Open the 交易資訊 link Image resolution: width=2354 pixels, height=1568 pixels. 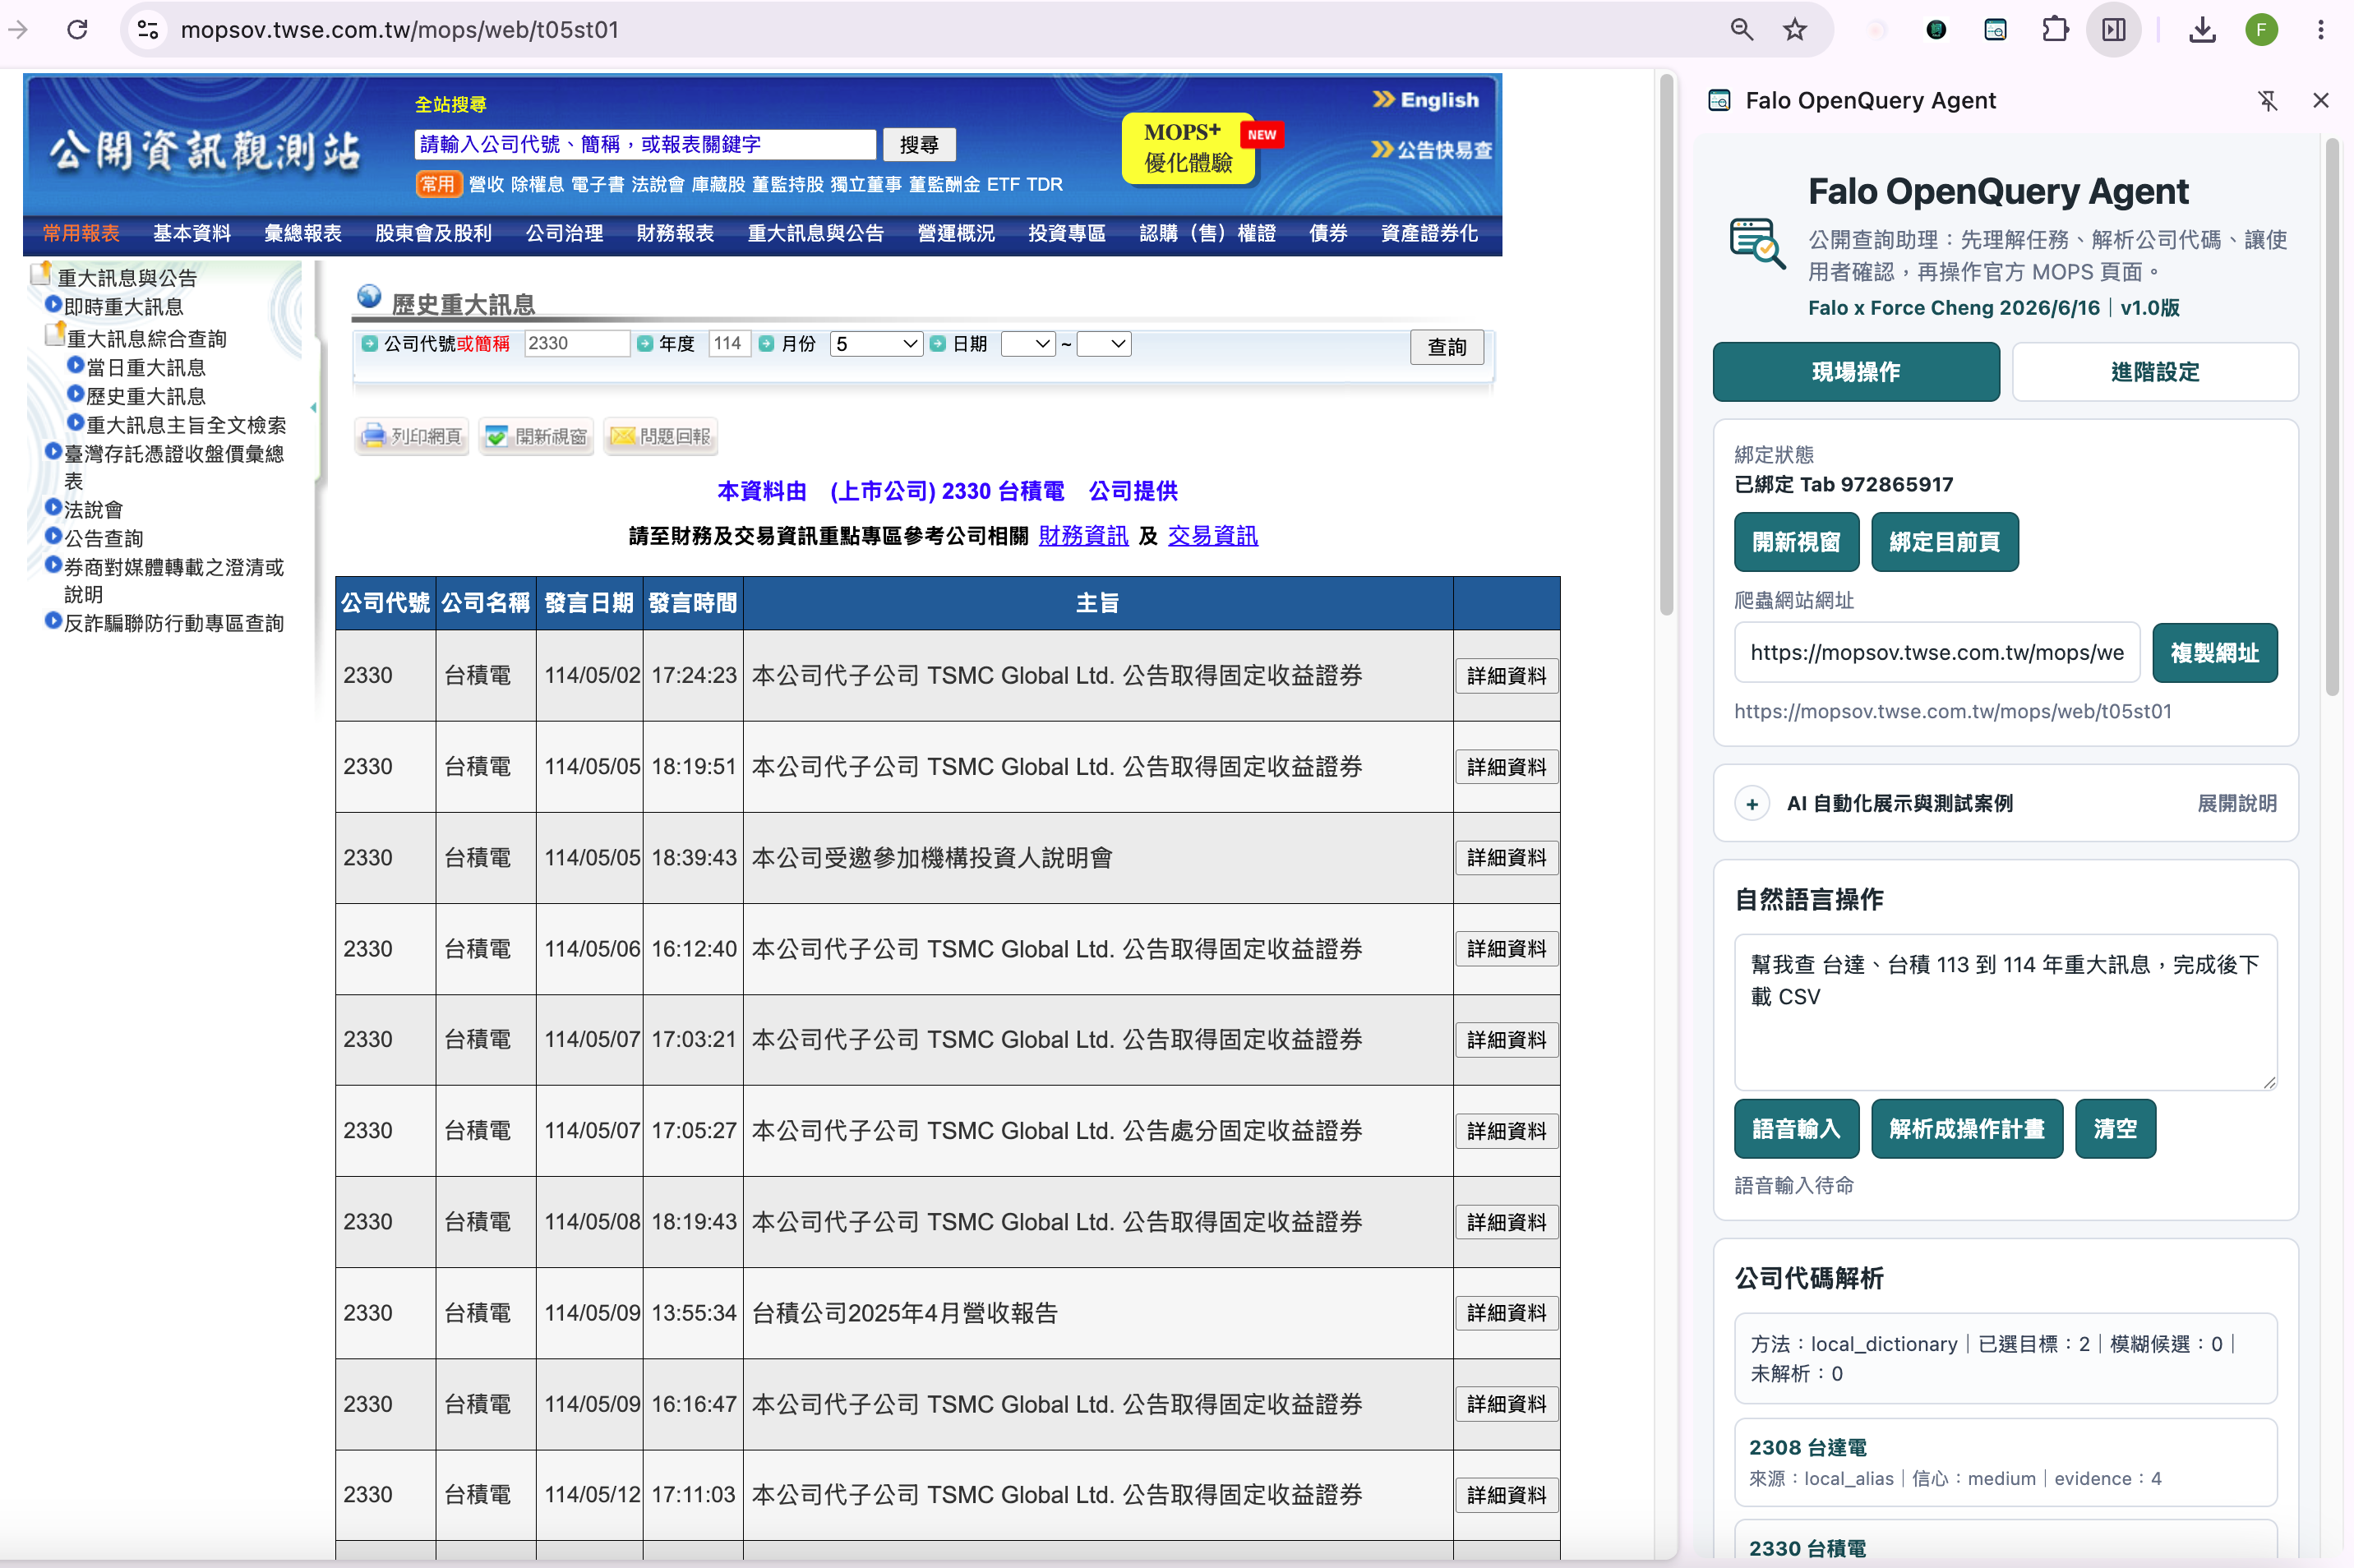[x=1213, y=536]
